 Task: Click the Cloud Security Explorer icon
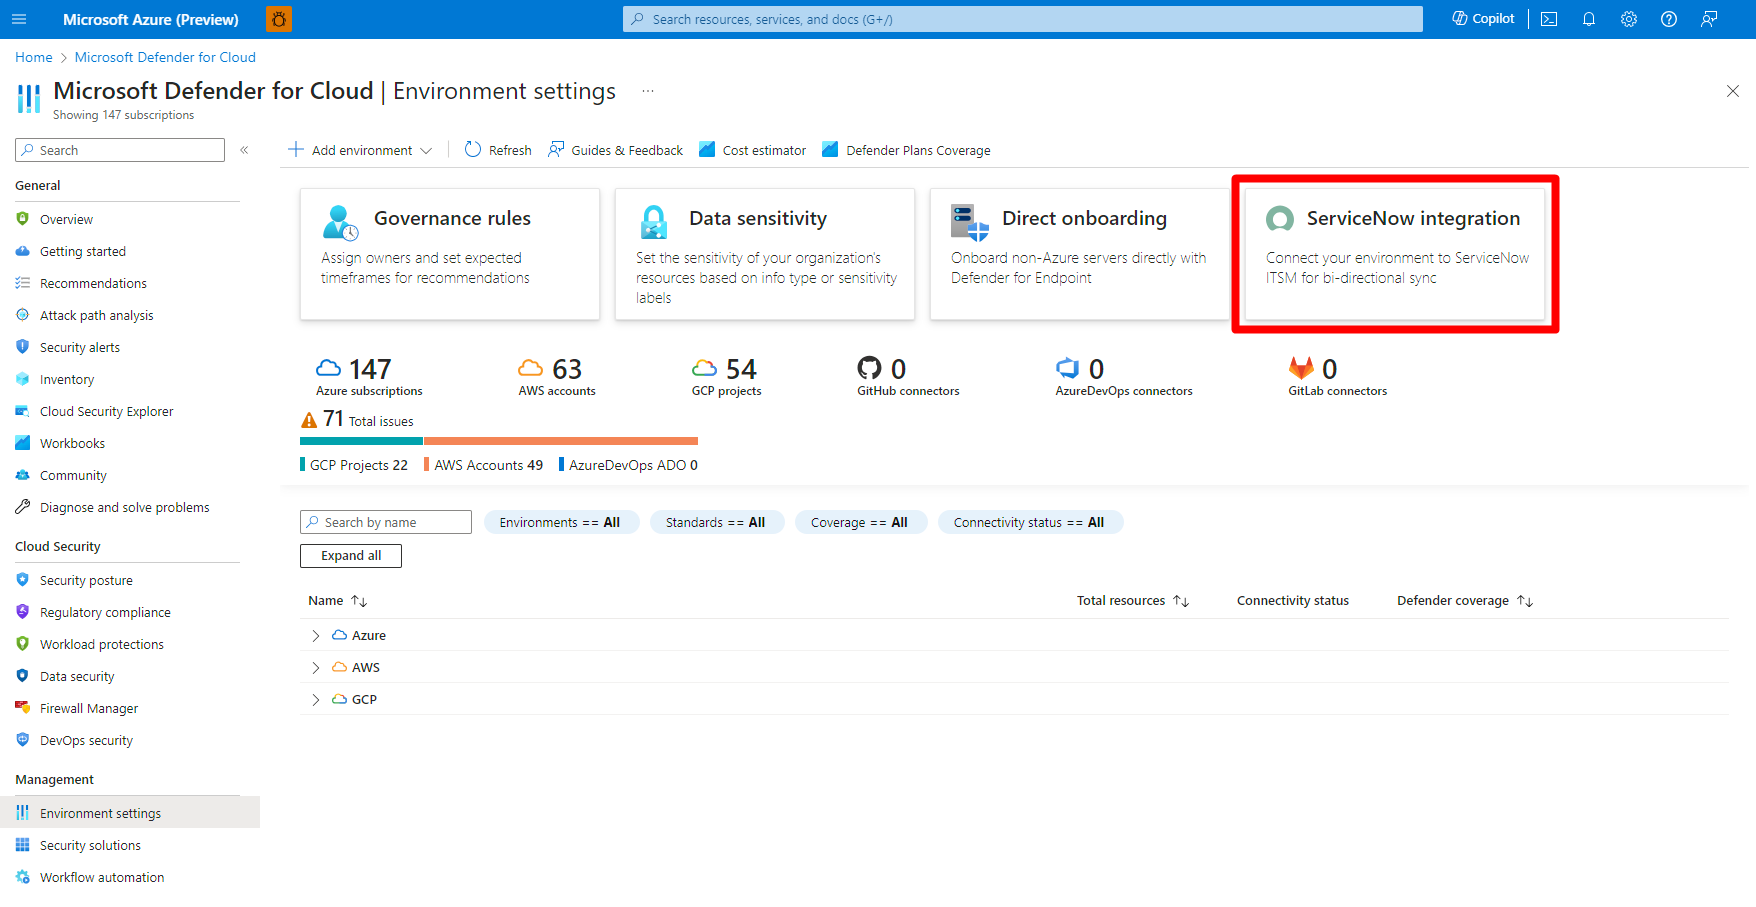[22, 411]
